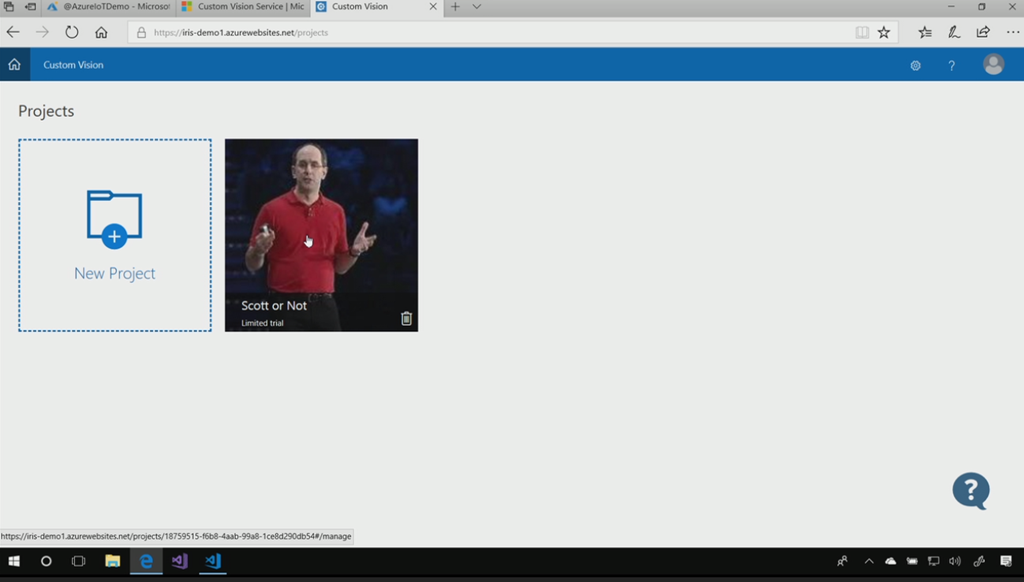The height and width of the screenshot is (582, 1024).
Task: Open Visual Studio from taskbar
Action: coord(180,561)
